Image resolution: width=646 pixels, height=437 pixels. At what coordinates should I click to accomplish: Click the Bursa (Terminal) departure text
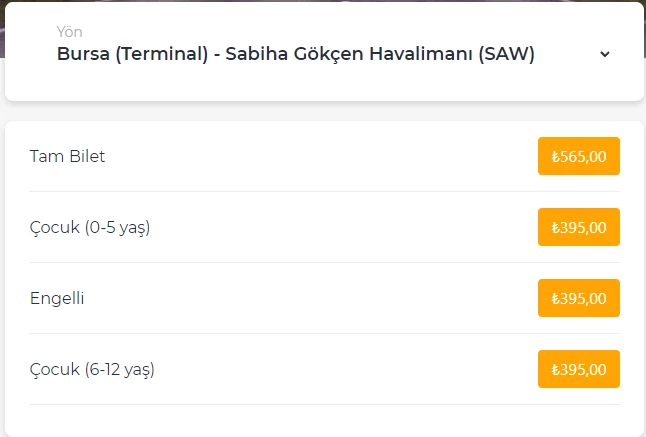133,54
